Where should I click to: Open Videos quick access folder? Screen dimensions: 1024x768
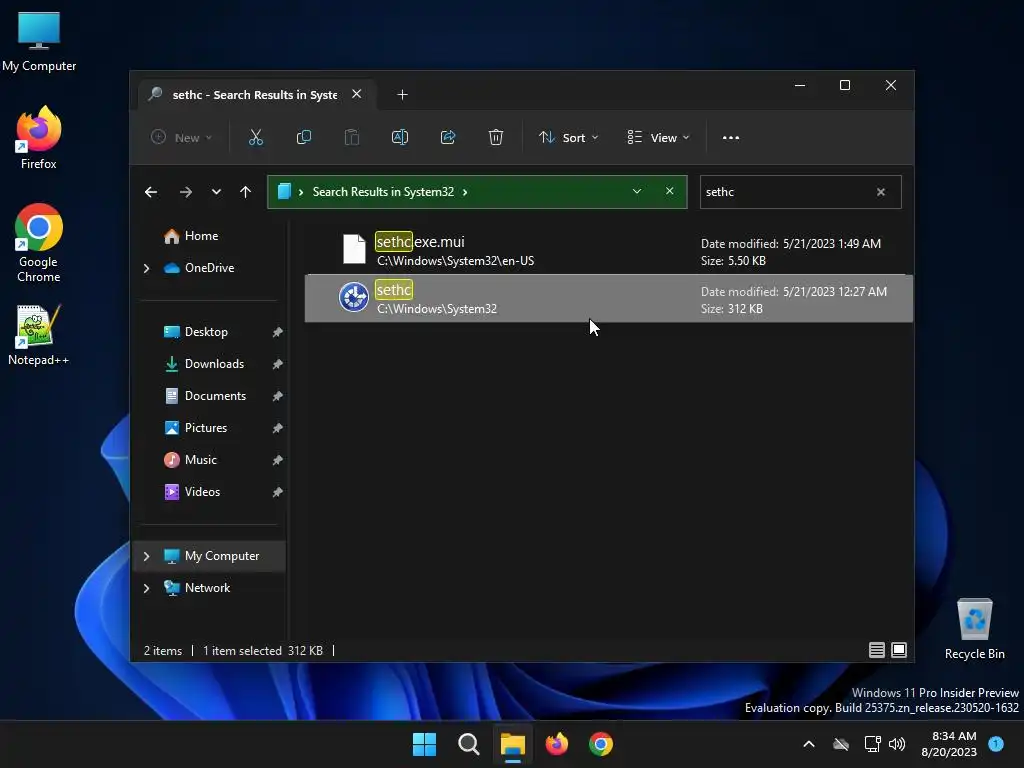202,492
